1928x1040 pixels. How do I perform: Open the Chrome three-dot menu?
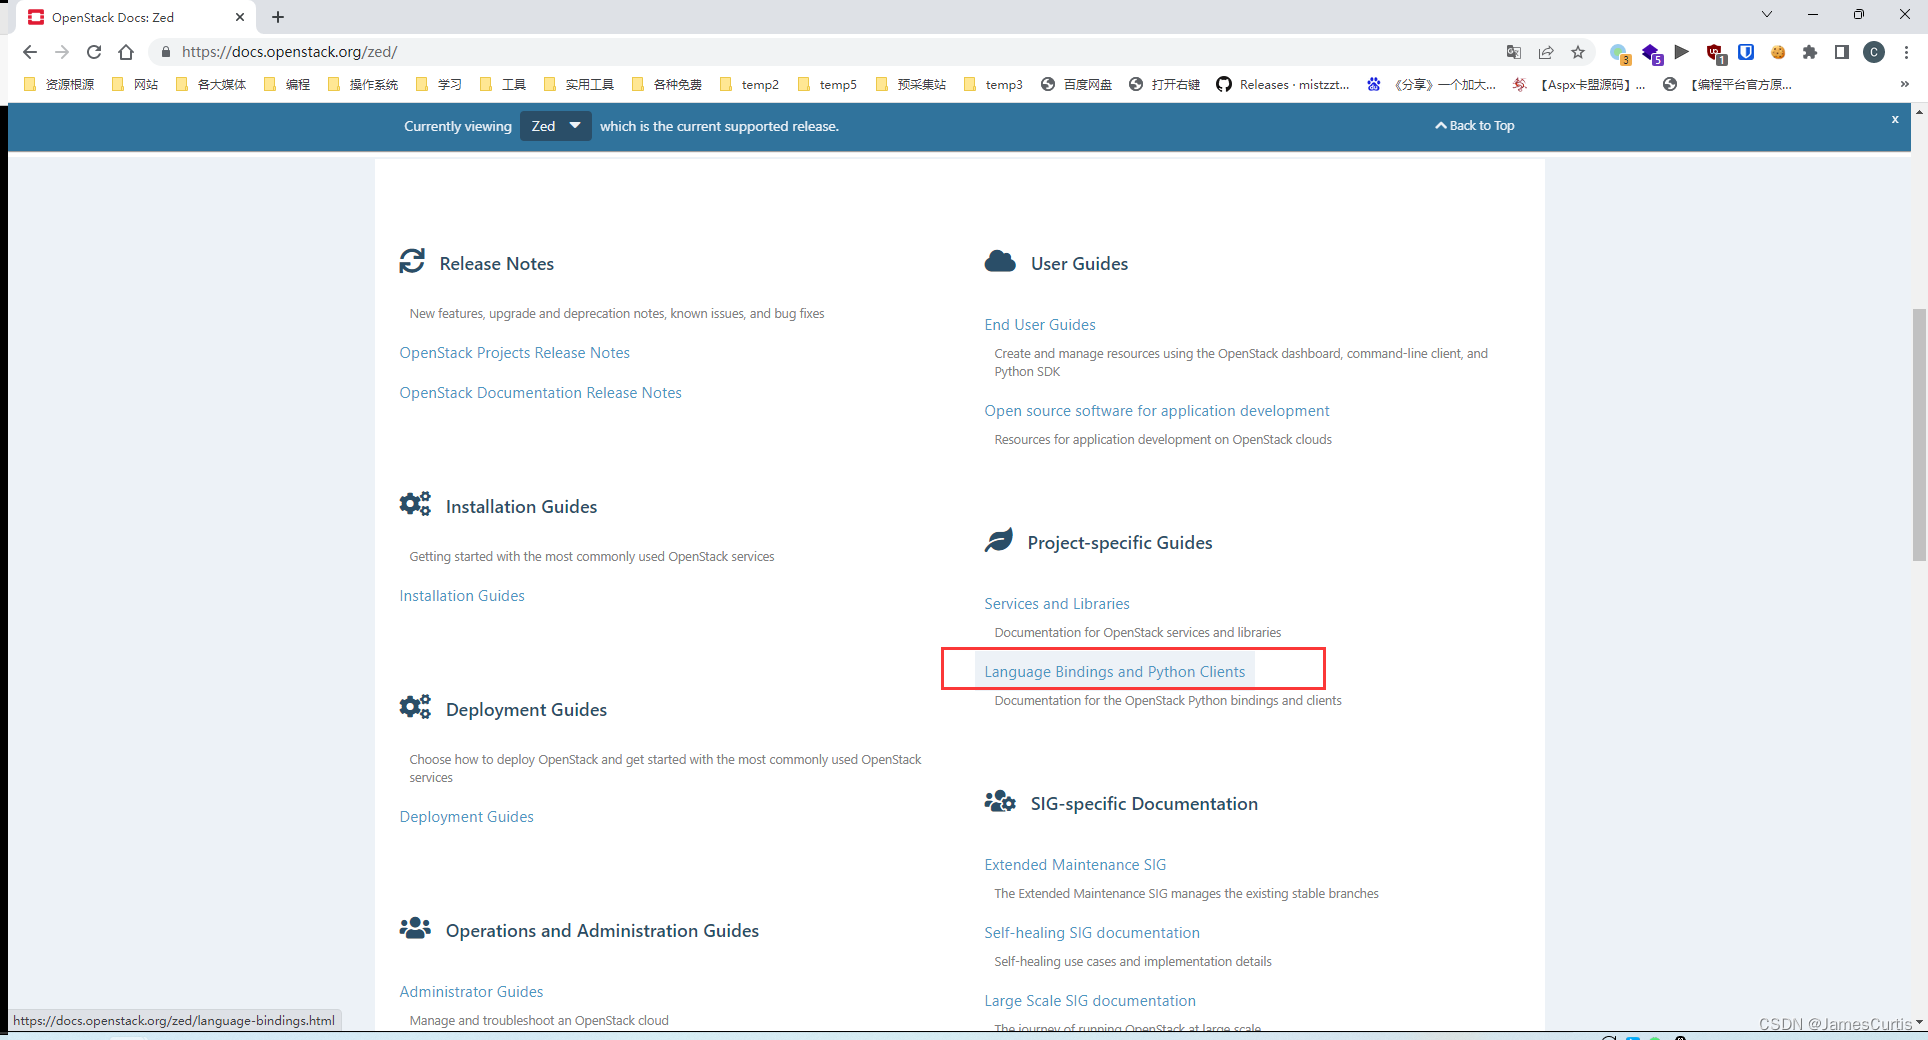click(1907, 52)
